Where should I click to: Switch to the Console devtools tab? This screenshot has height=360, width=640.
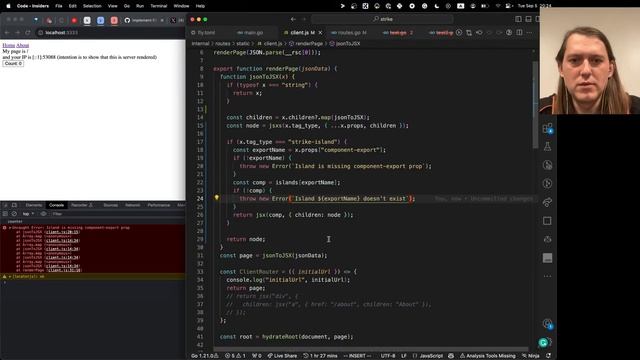[x=56, y=205]
